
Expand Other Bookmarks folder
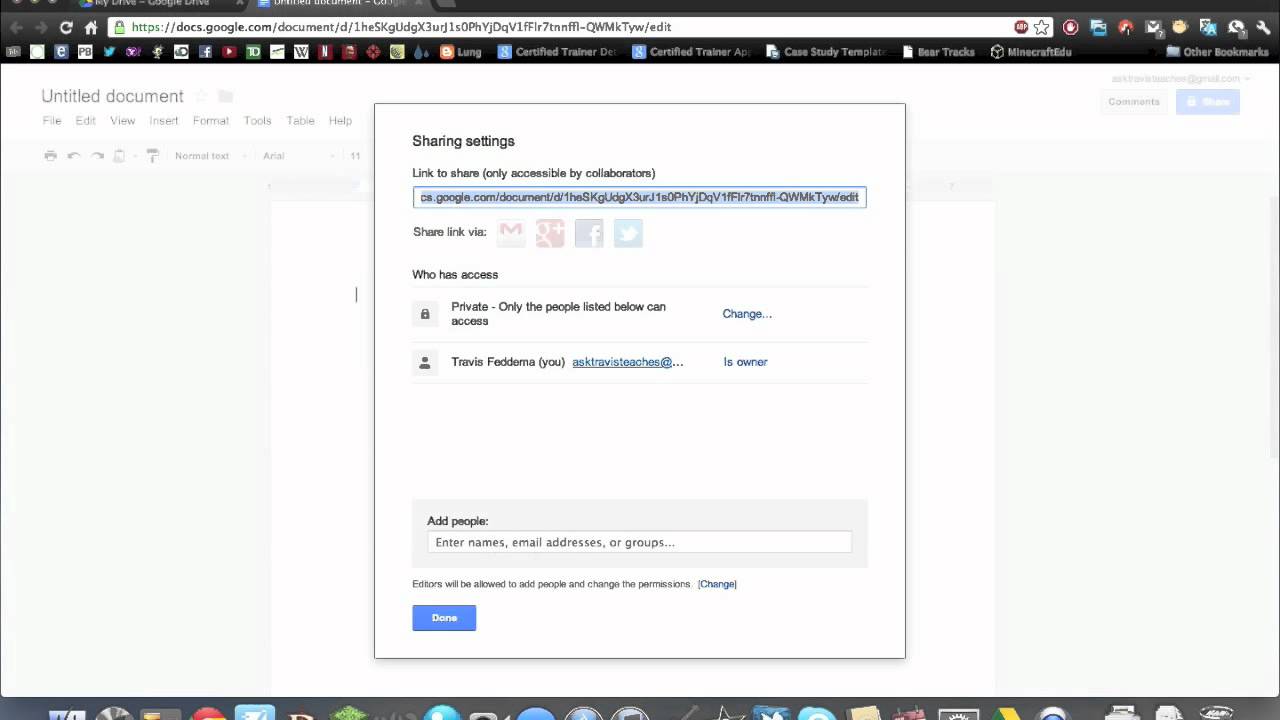tap(1217, 51)
